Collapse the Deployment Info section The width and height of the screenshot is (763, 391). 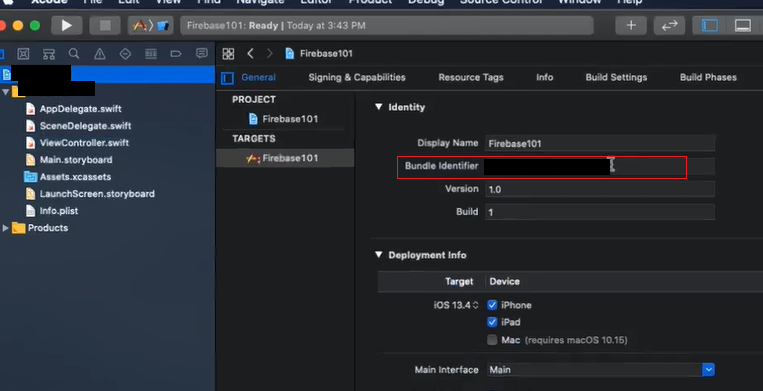[379, 255]
